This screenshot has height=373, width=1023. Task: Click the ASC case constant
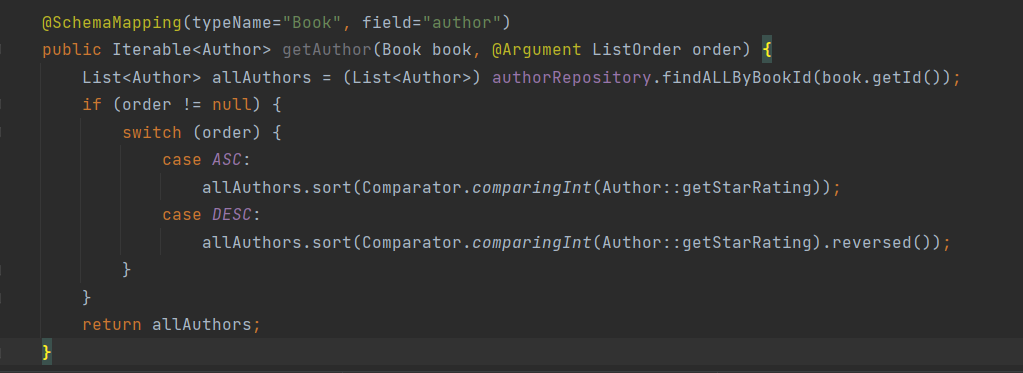[x=227, y=160]
